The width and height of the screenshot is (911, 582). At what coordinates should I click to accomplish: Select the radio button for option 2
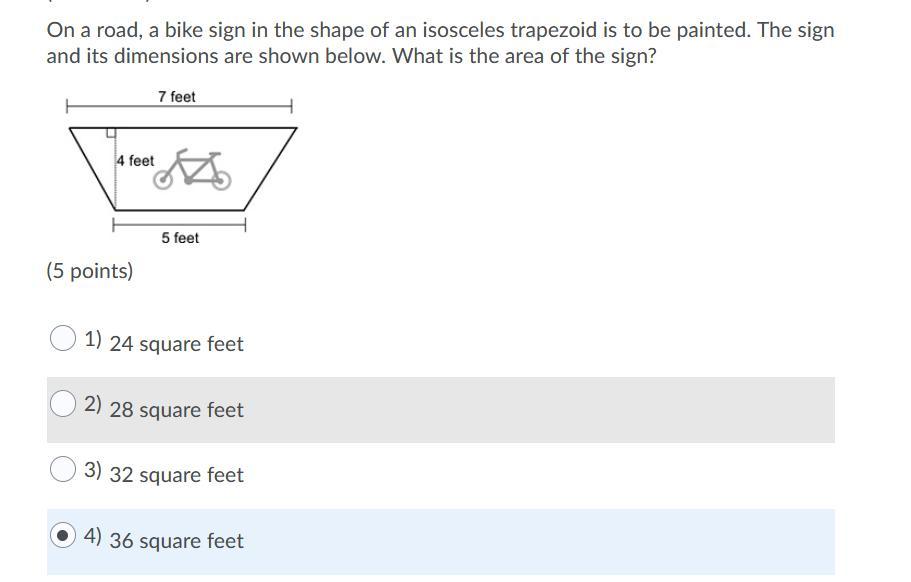click(x=63, y=404)
